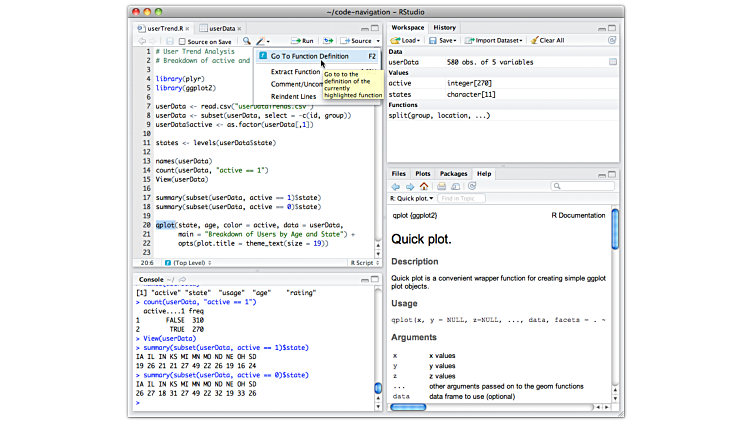Select Go To Function Definition menu item
Screen dimensions: 752x423
pos(309,56)
